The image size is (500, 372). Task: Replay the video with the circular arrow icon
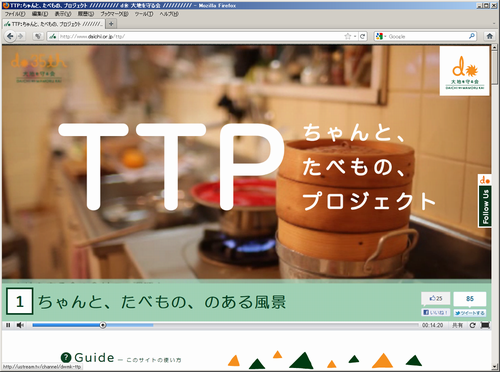click(x=472, y=325)
